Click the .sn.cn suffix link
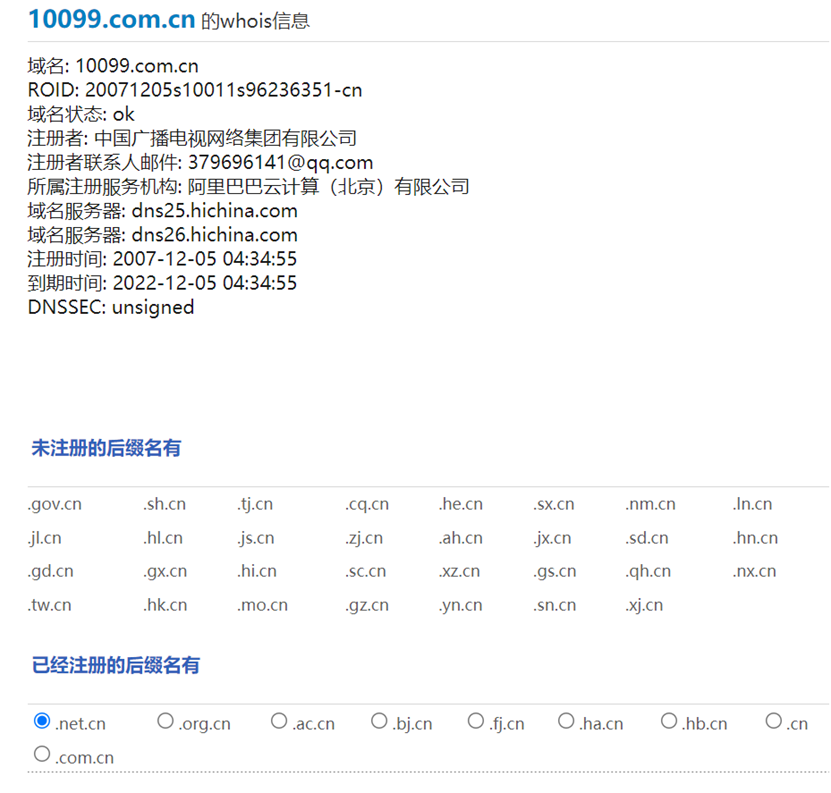The width and height of the screenshot is (831, 793). (x=554, y=605)
